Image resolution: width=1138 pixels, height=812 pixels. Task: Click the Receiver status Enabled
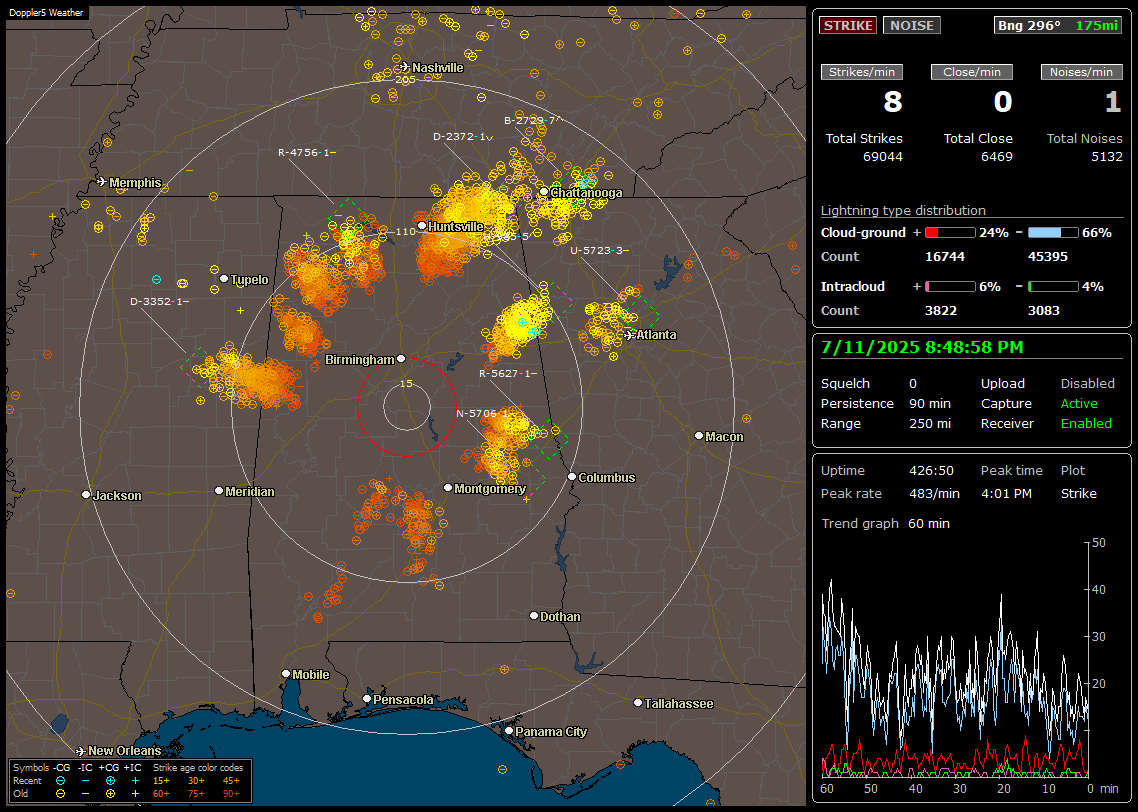click(x=1086, y=424)
